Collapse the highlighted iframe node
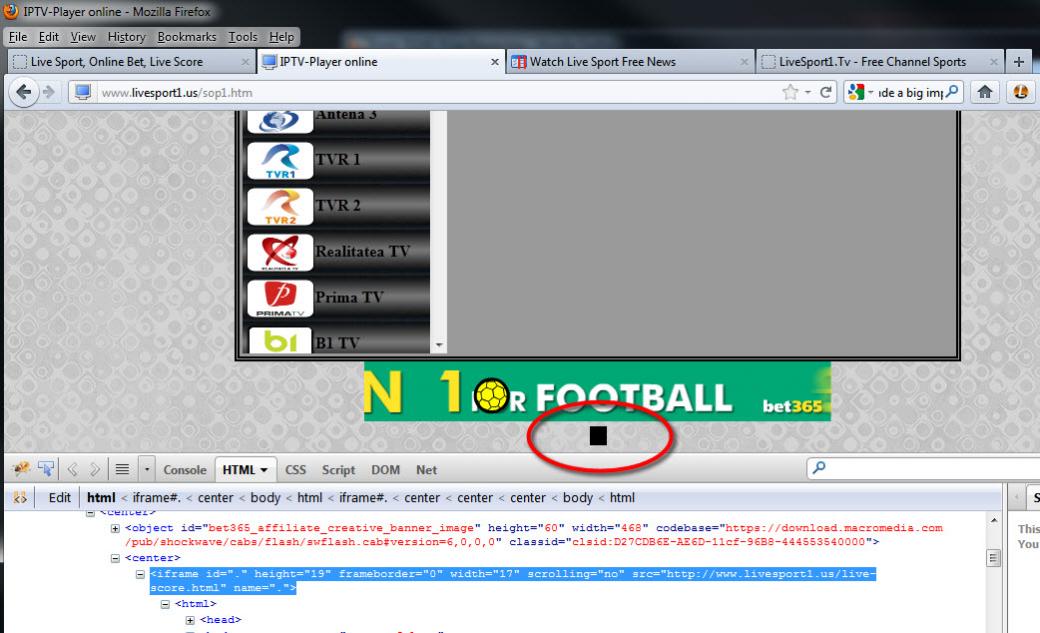Viewport: 1040px width, 633px height. click(x=140, y=574)
